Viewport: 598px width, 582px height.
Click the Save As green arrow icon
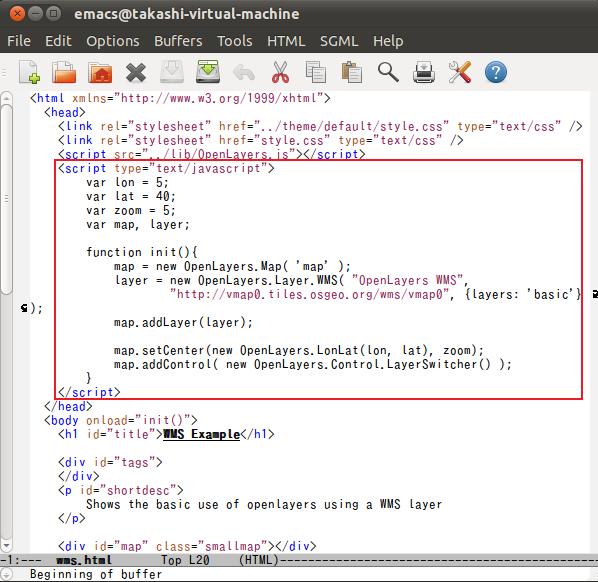[208, 71]
